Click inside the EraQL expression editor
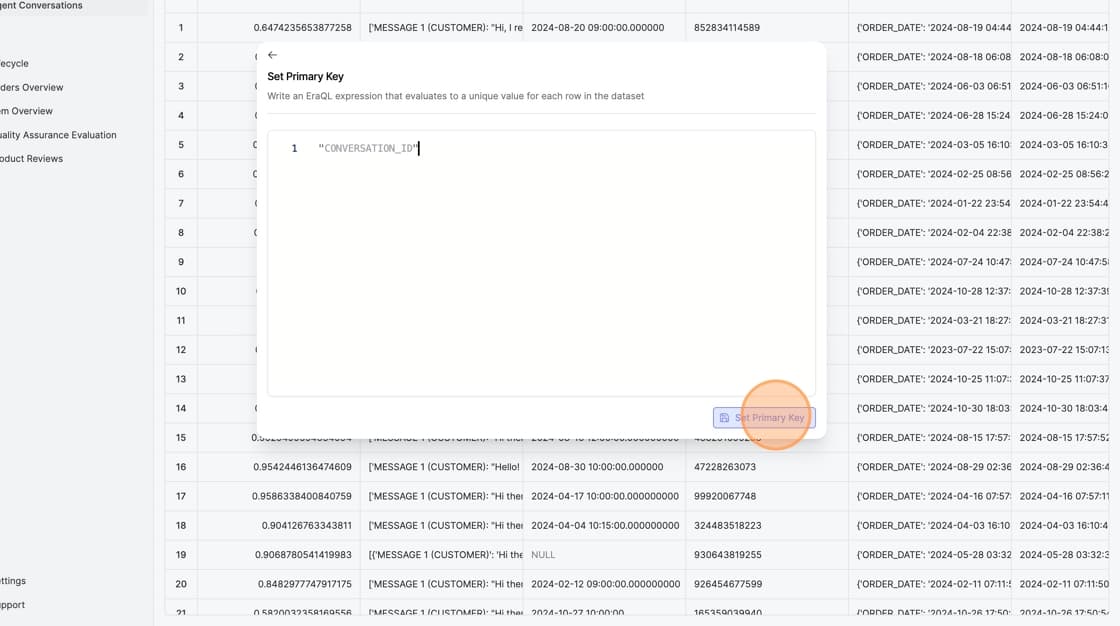Screen dimensions: 1120x626 pyautogui.click(x=540, y=270)
